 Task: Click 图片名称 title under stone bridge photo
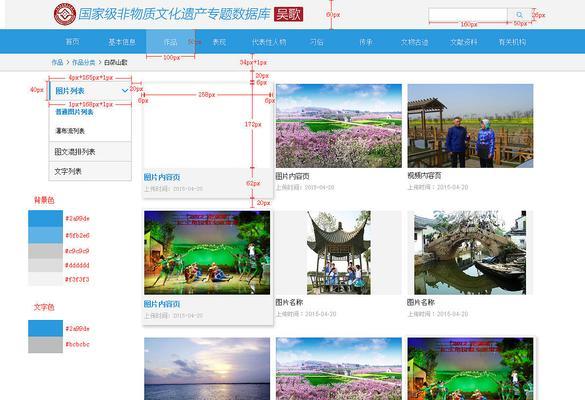421,302
